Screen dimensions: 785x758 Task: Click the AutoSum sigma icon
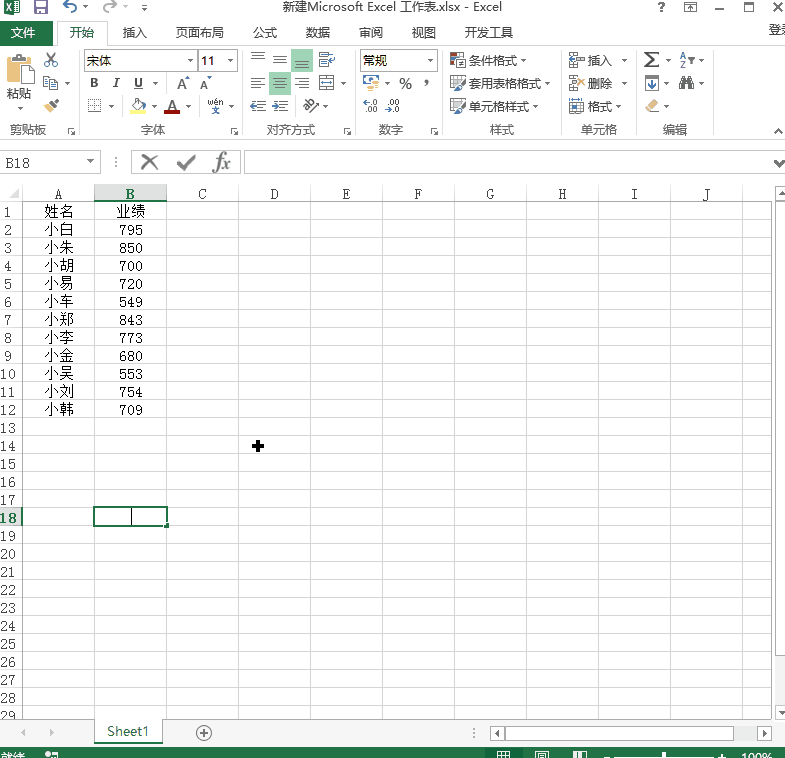[651, 60]
